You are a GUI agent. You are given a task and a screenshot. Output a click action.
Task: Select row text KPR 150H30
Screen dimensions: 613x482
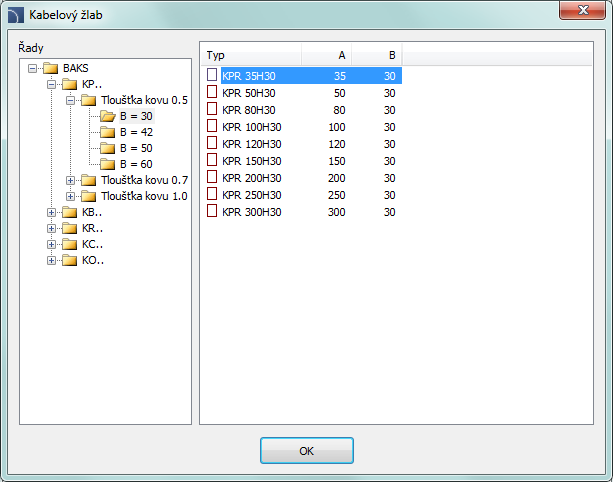252,161
